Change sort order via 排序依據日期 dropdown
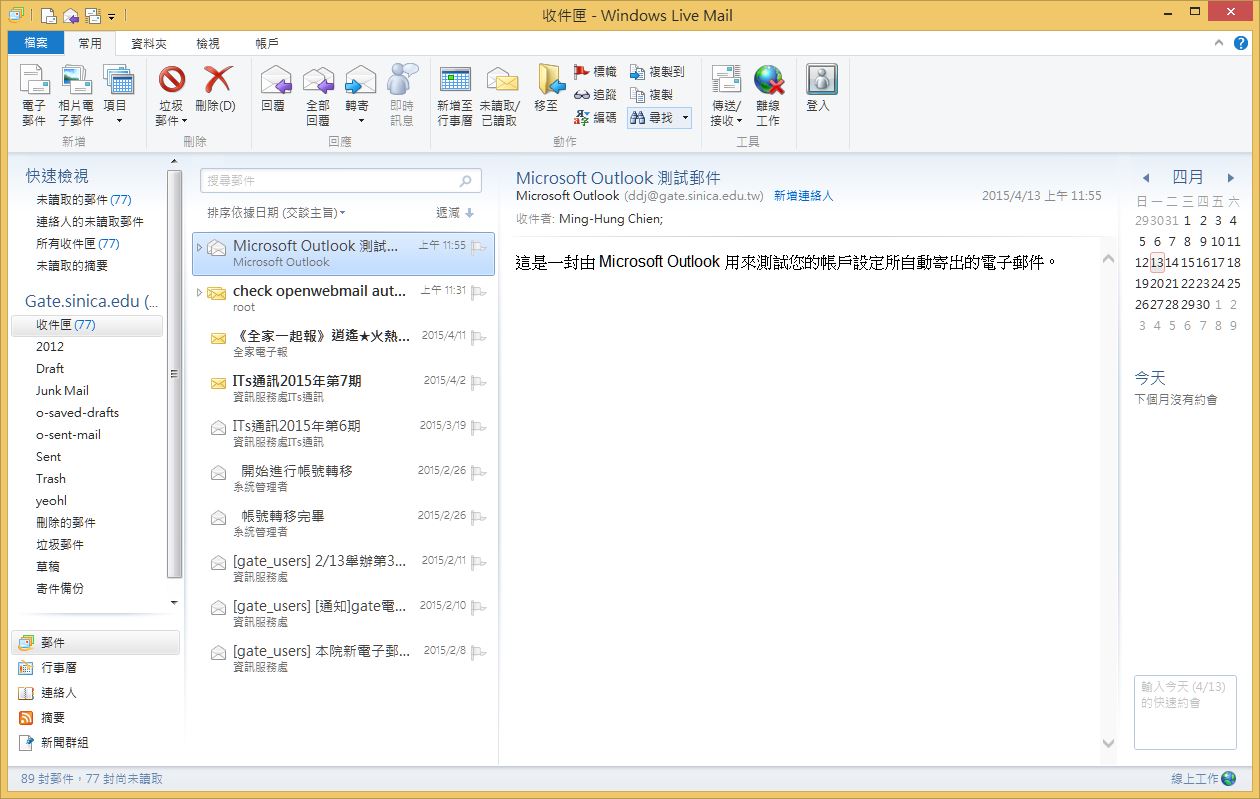Screen dimensions: 1260x799 pyautogui.click(x=277, y=212)
